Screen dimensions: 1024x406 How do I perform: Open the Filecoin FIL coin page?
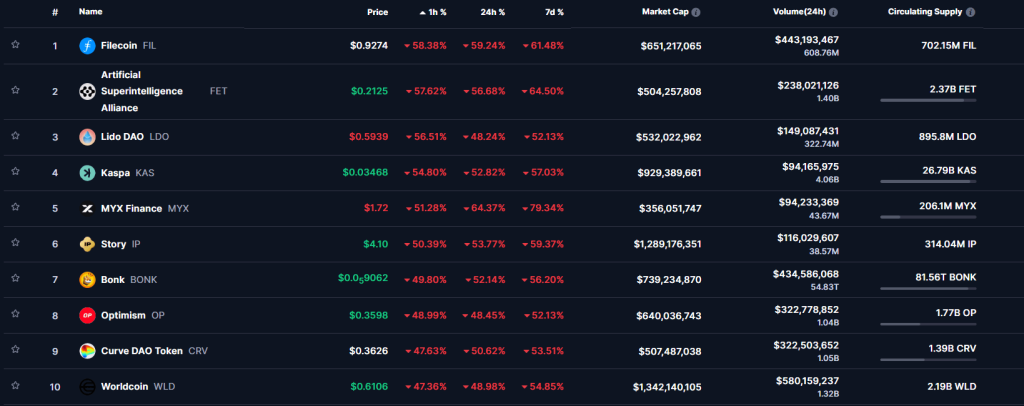(x=129, y=46)
